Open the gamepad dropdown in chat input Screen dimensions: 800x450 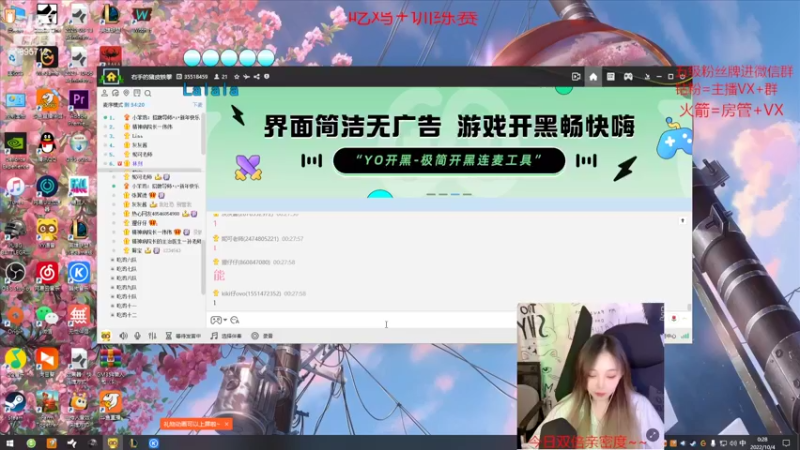218,320
